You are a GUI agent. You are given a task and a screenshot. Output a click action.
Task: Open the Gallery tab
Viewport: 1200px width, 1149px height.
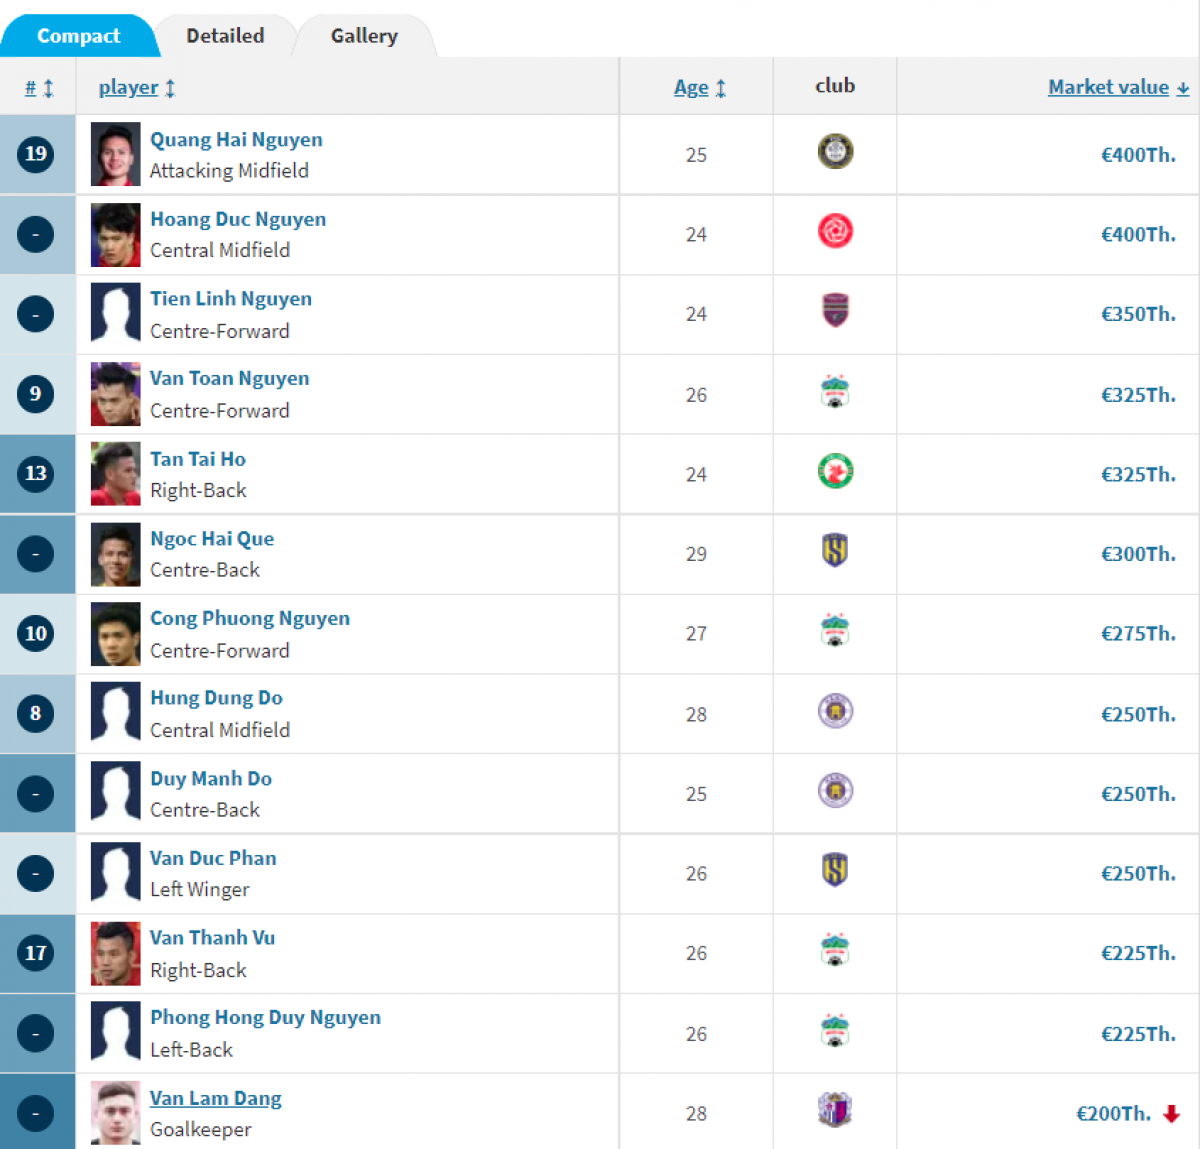363,35
